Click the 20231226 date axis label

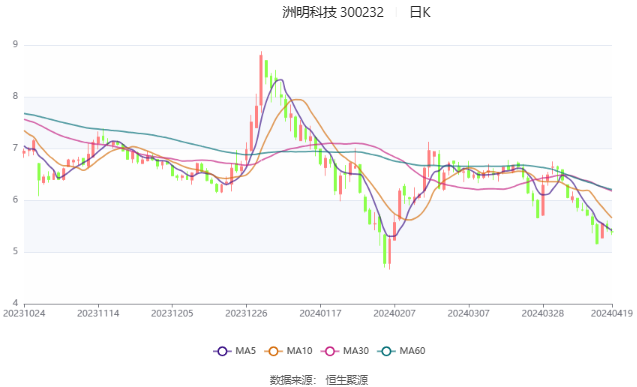(x=246, y=313)
